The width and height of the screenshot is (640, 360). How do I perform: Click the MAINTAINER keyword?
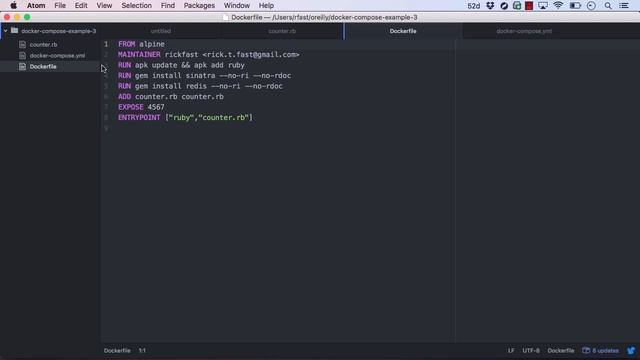click(139, 55)
